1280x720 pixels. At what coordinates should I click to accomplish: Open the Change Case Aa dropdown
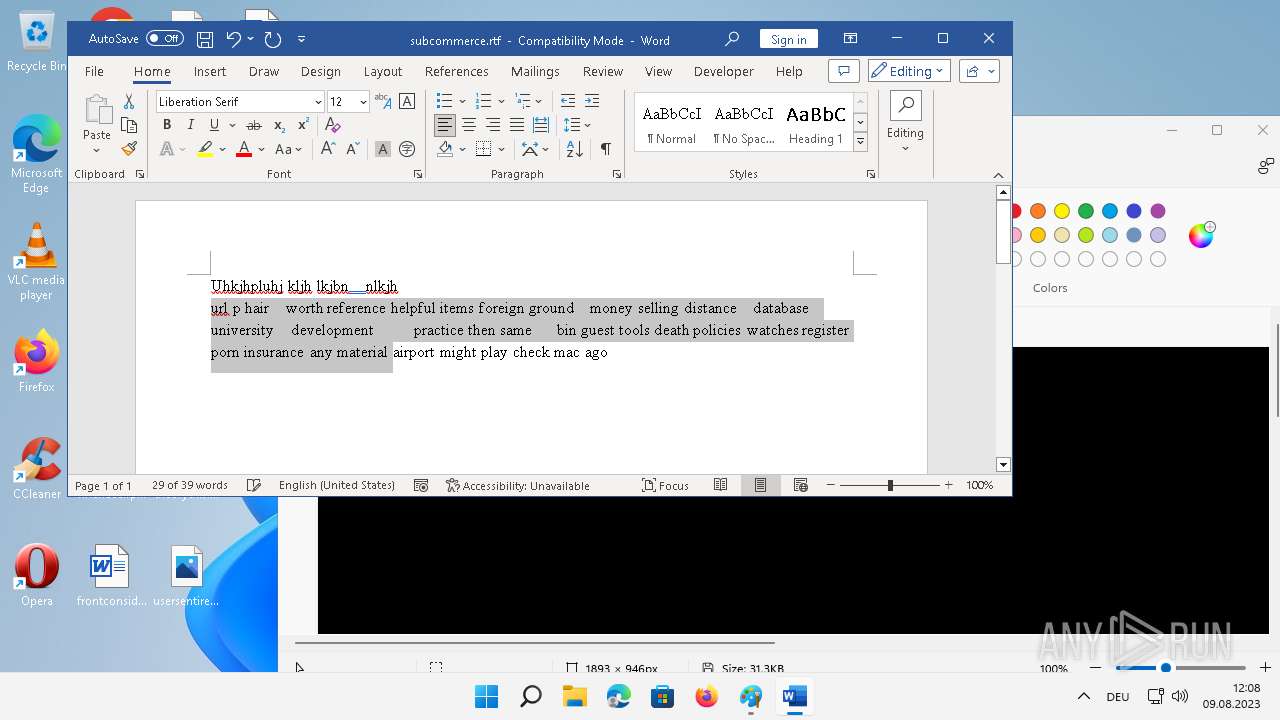tap(289, 149)
